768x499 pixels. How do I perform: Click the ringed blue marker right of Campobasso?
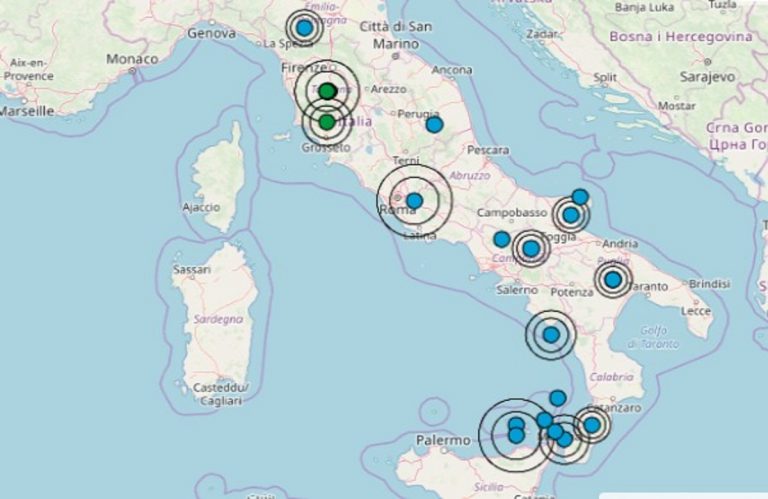(x=571, y=214)
